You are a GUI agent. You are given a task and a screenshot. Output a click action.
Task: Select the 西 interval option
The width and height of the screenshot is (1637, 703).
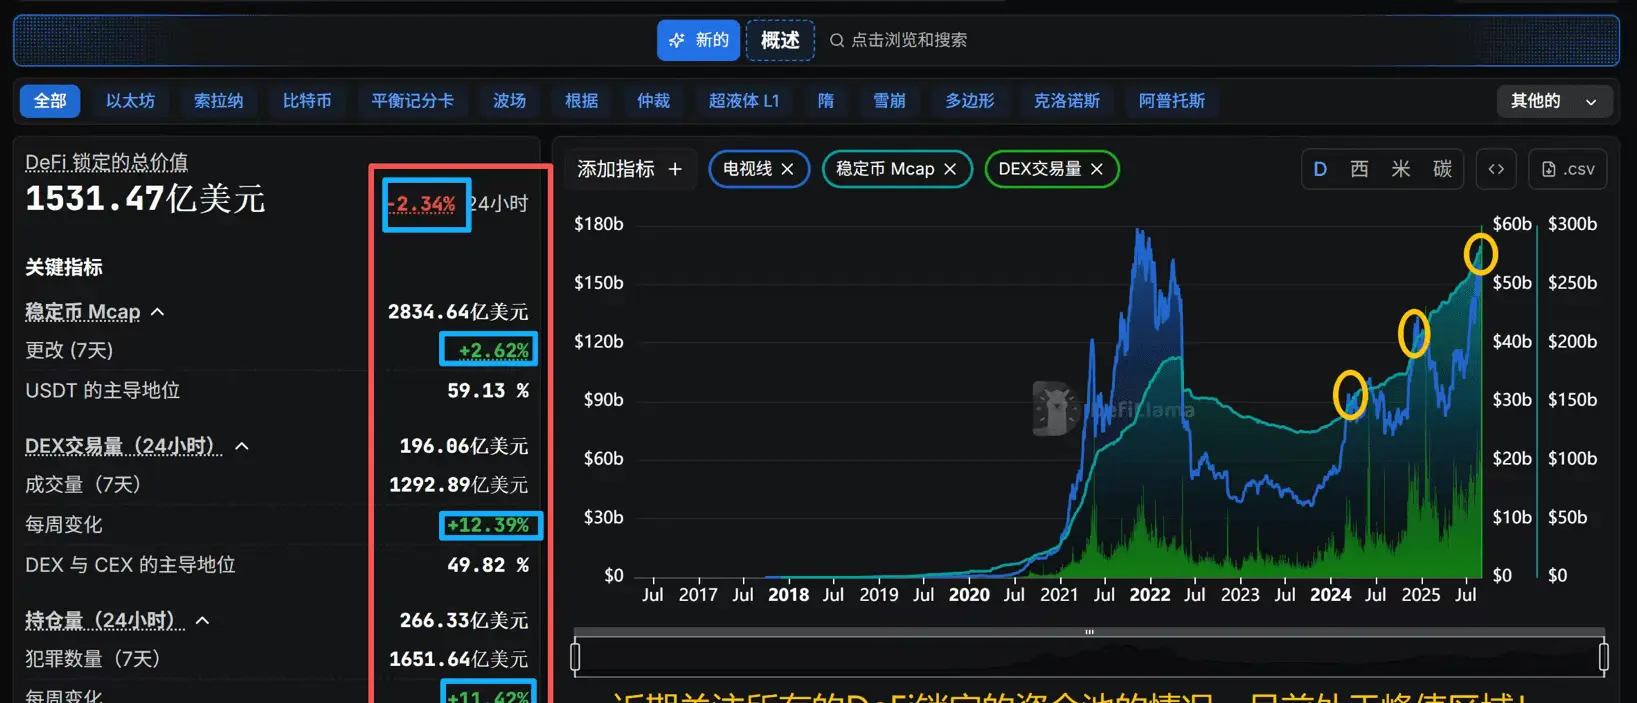click(1359, 169)
